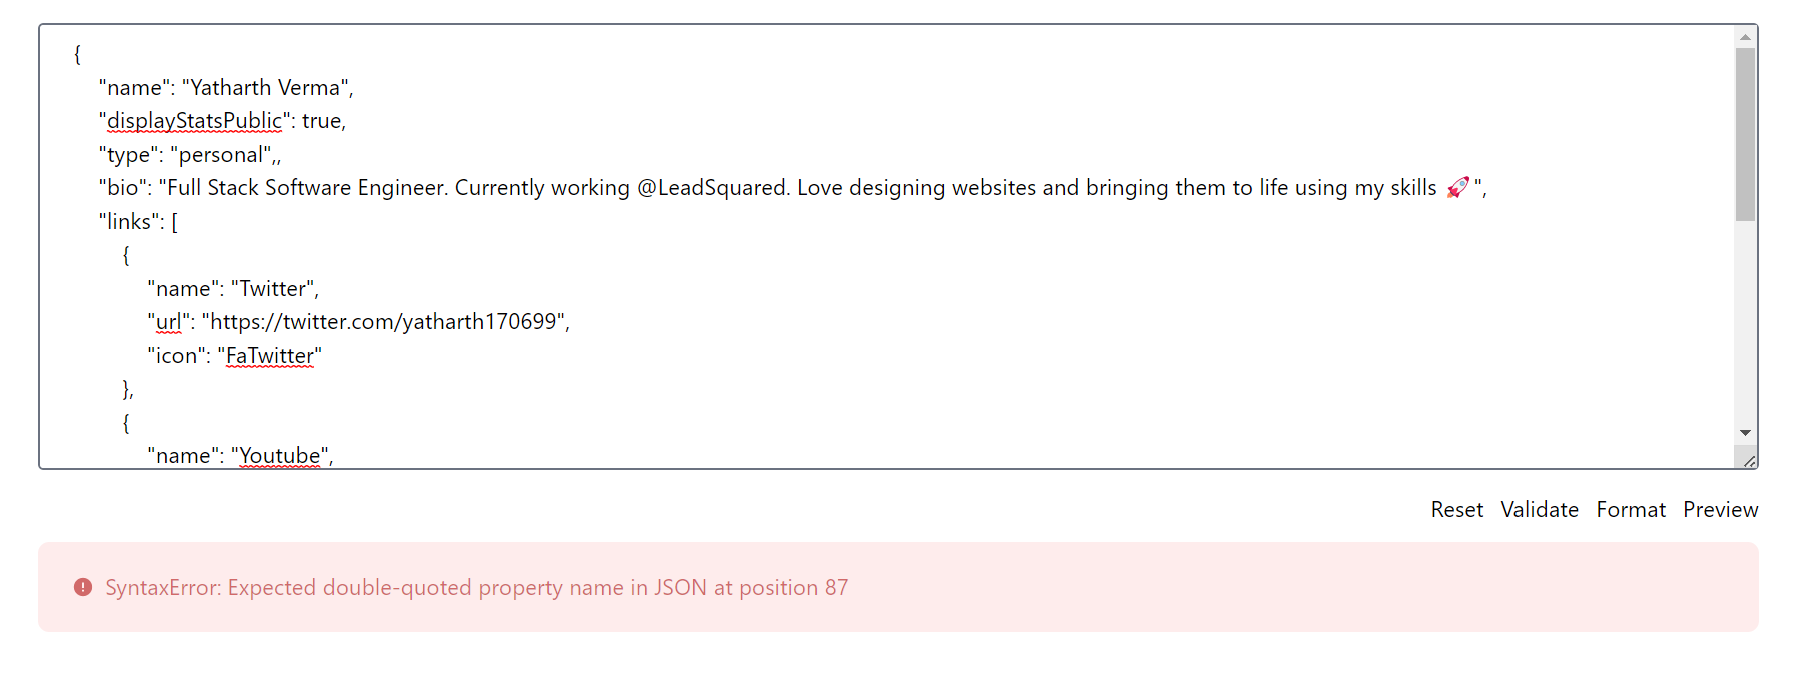
Task: Click the circular error alert icon
Action: (85, 587)
